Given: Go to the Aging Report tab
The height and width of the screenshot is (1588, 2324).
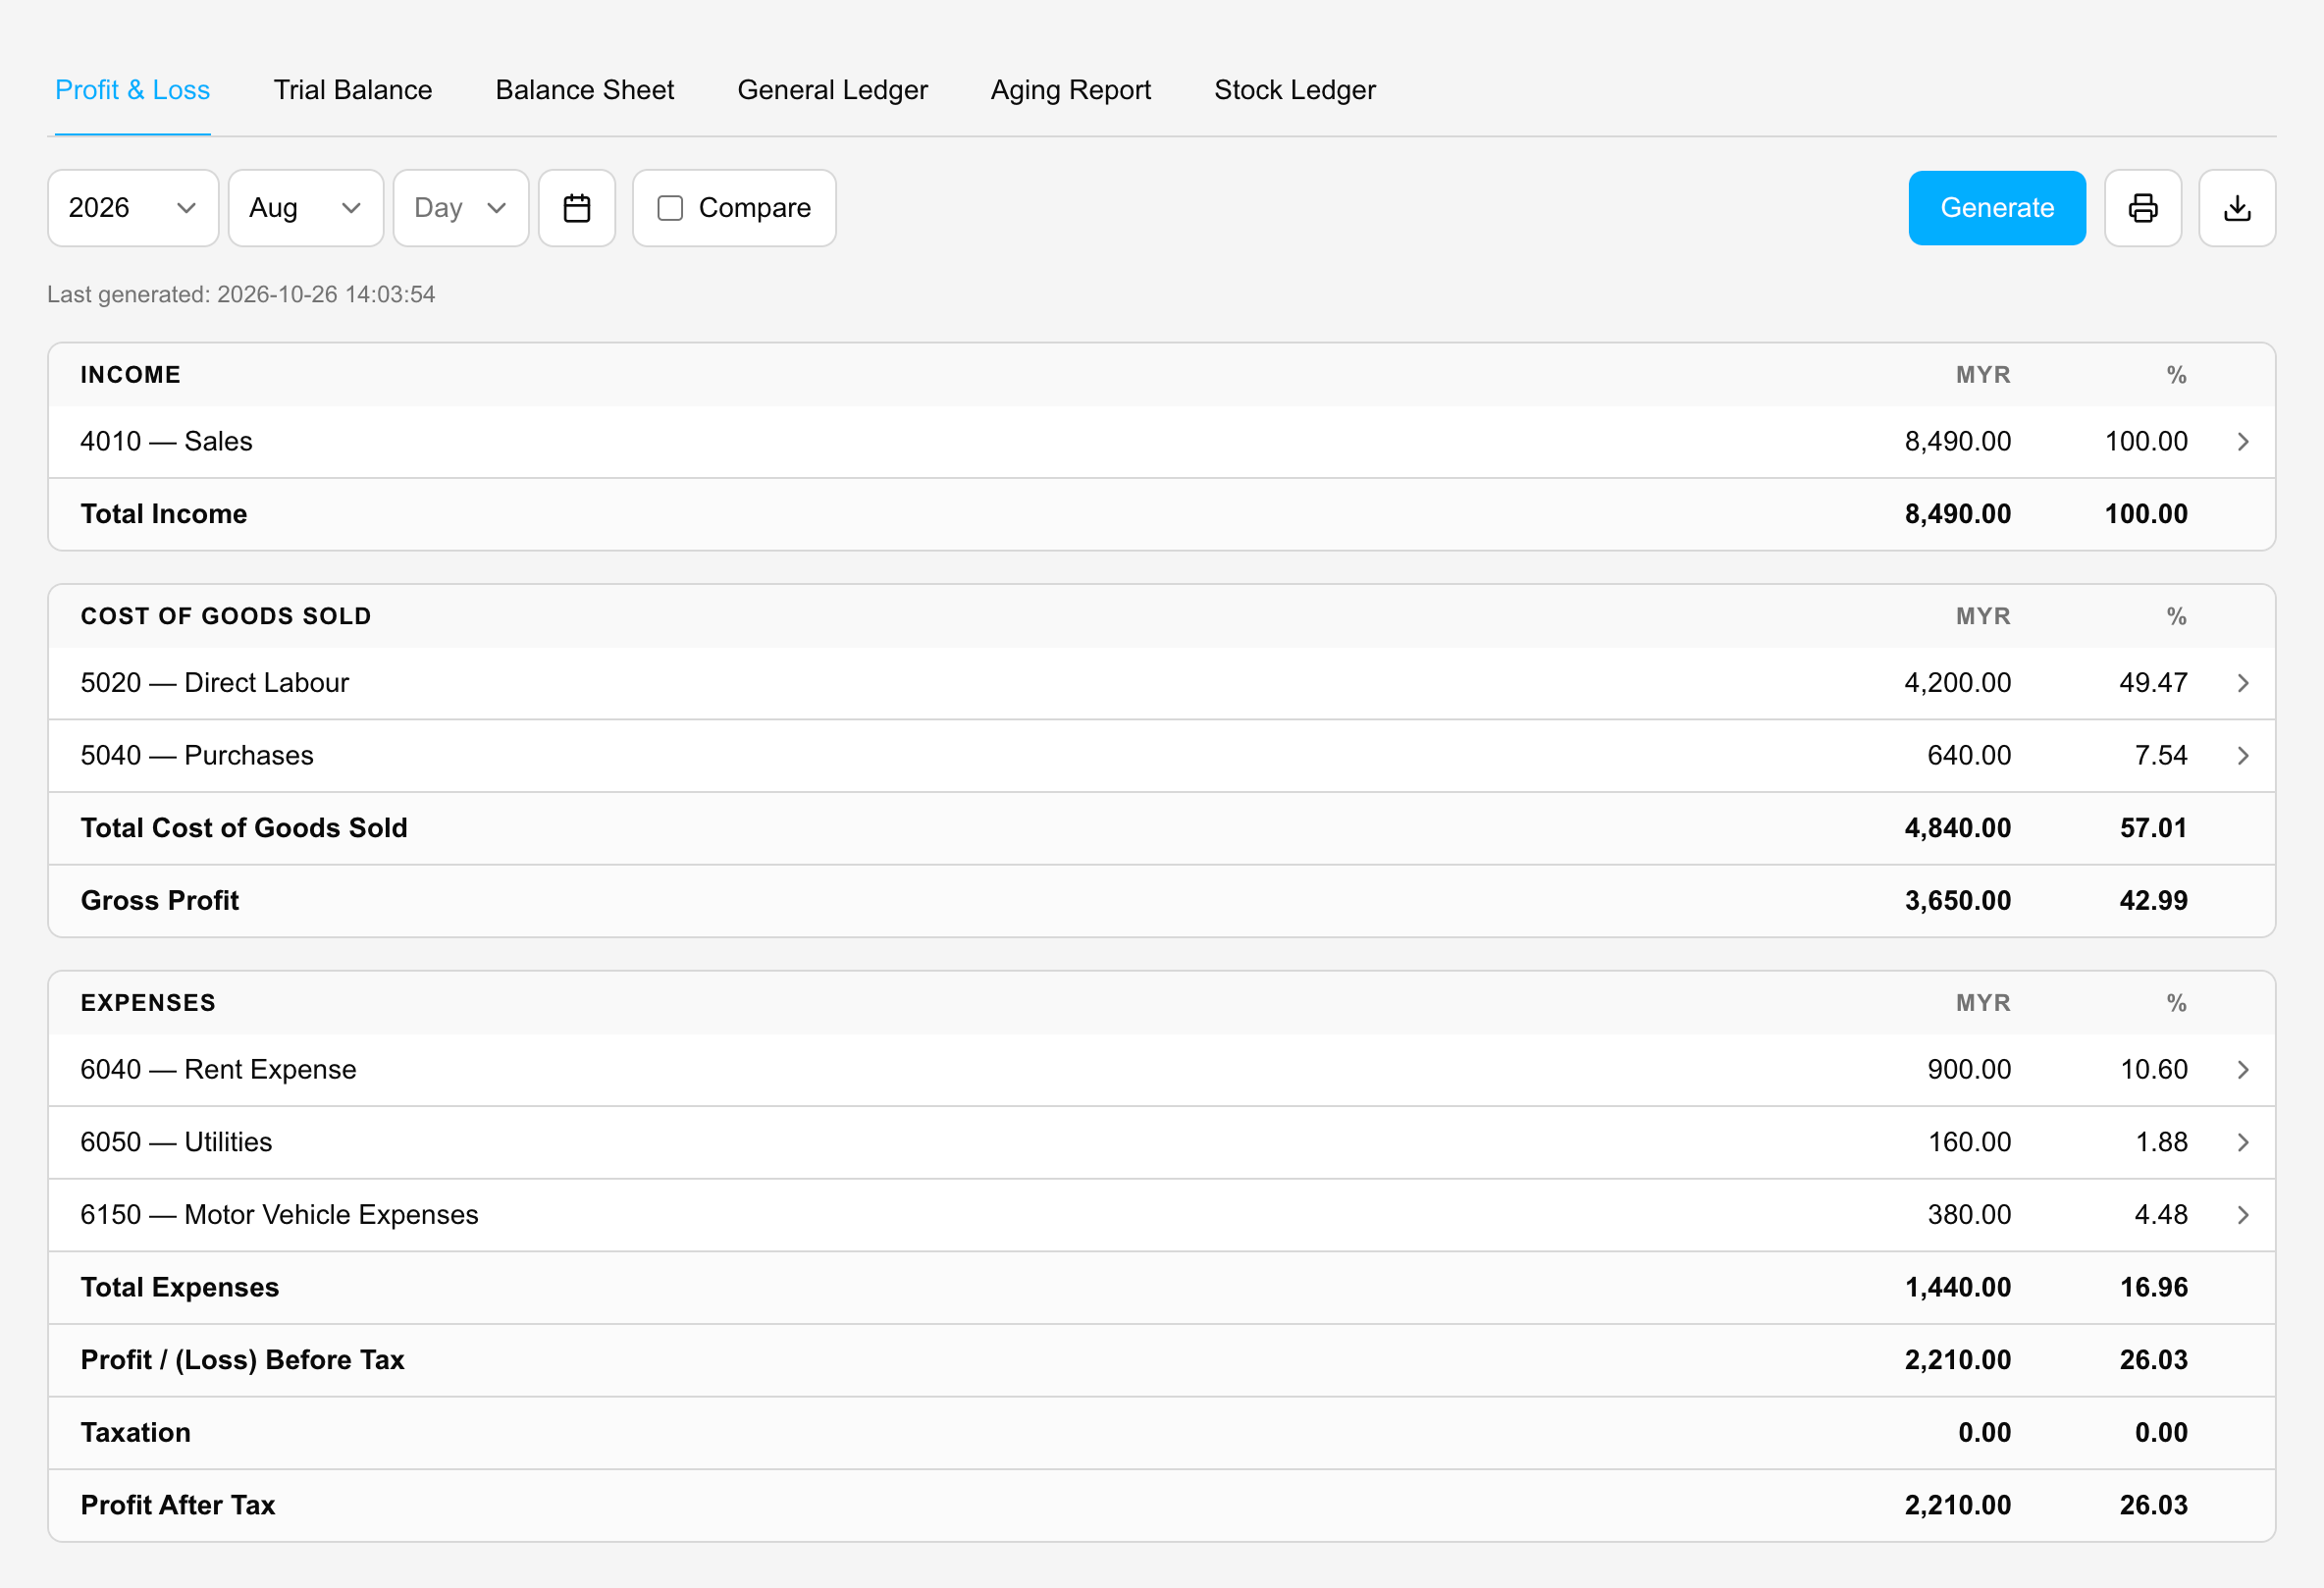Looking at the screenshot, I should (1071, 90).
